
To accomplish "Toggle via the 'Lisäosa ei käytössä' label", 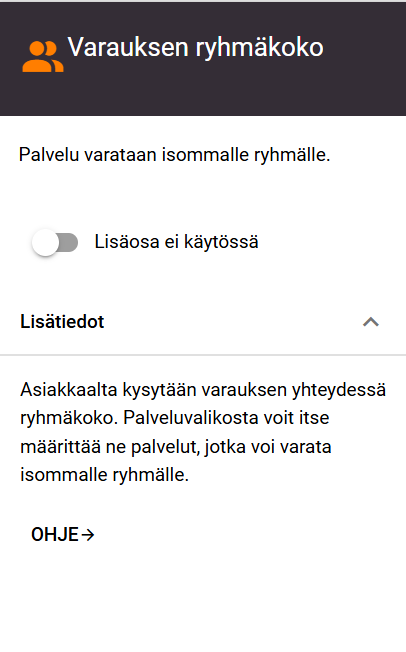I will click(176, 242).
